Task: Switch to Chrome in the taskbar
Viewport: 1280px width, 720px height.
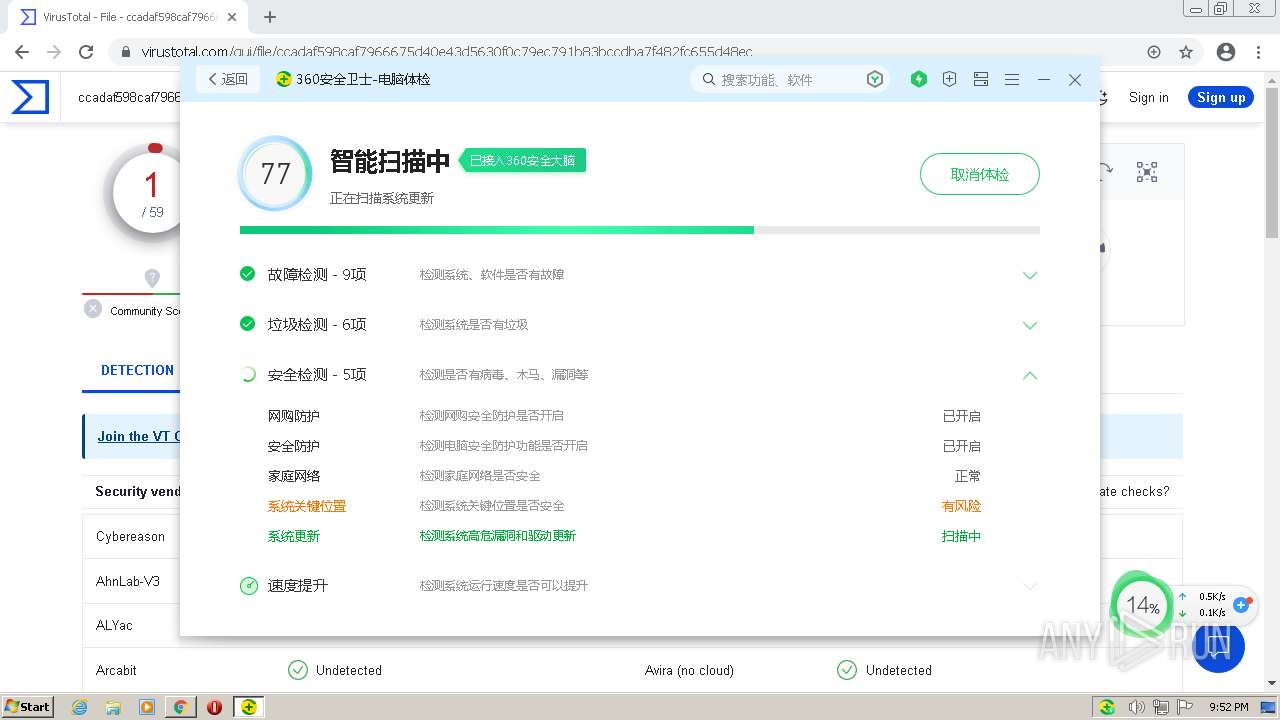Action: (180, 707)
